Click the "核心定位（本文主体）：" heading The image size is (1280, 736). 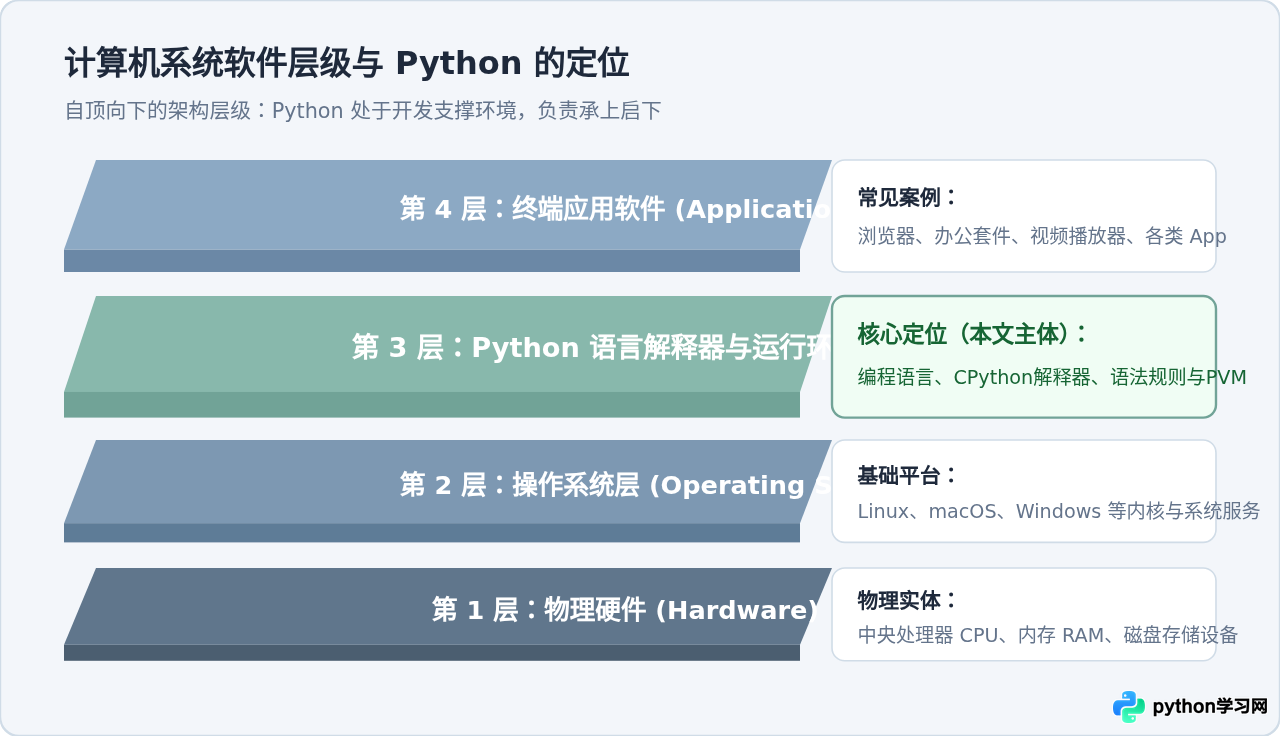coord(973,335)
